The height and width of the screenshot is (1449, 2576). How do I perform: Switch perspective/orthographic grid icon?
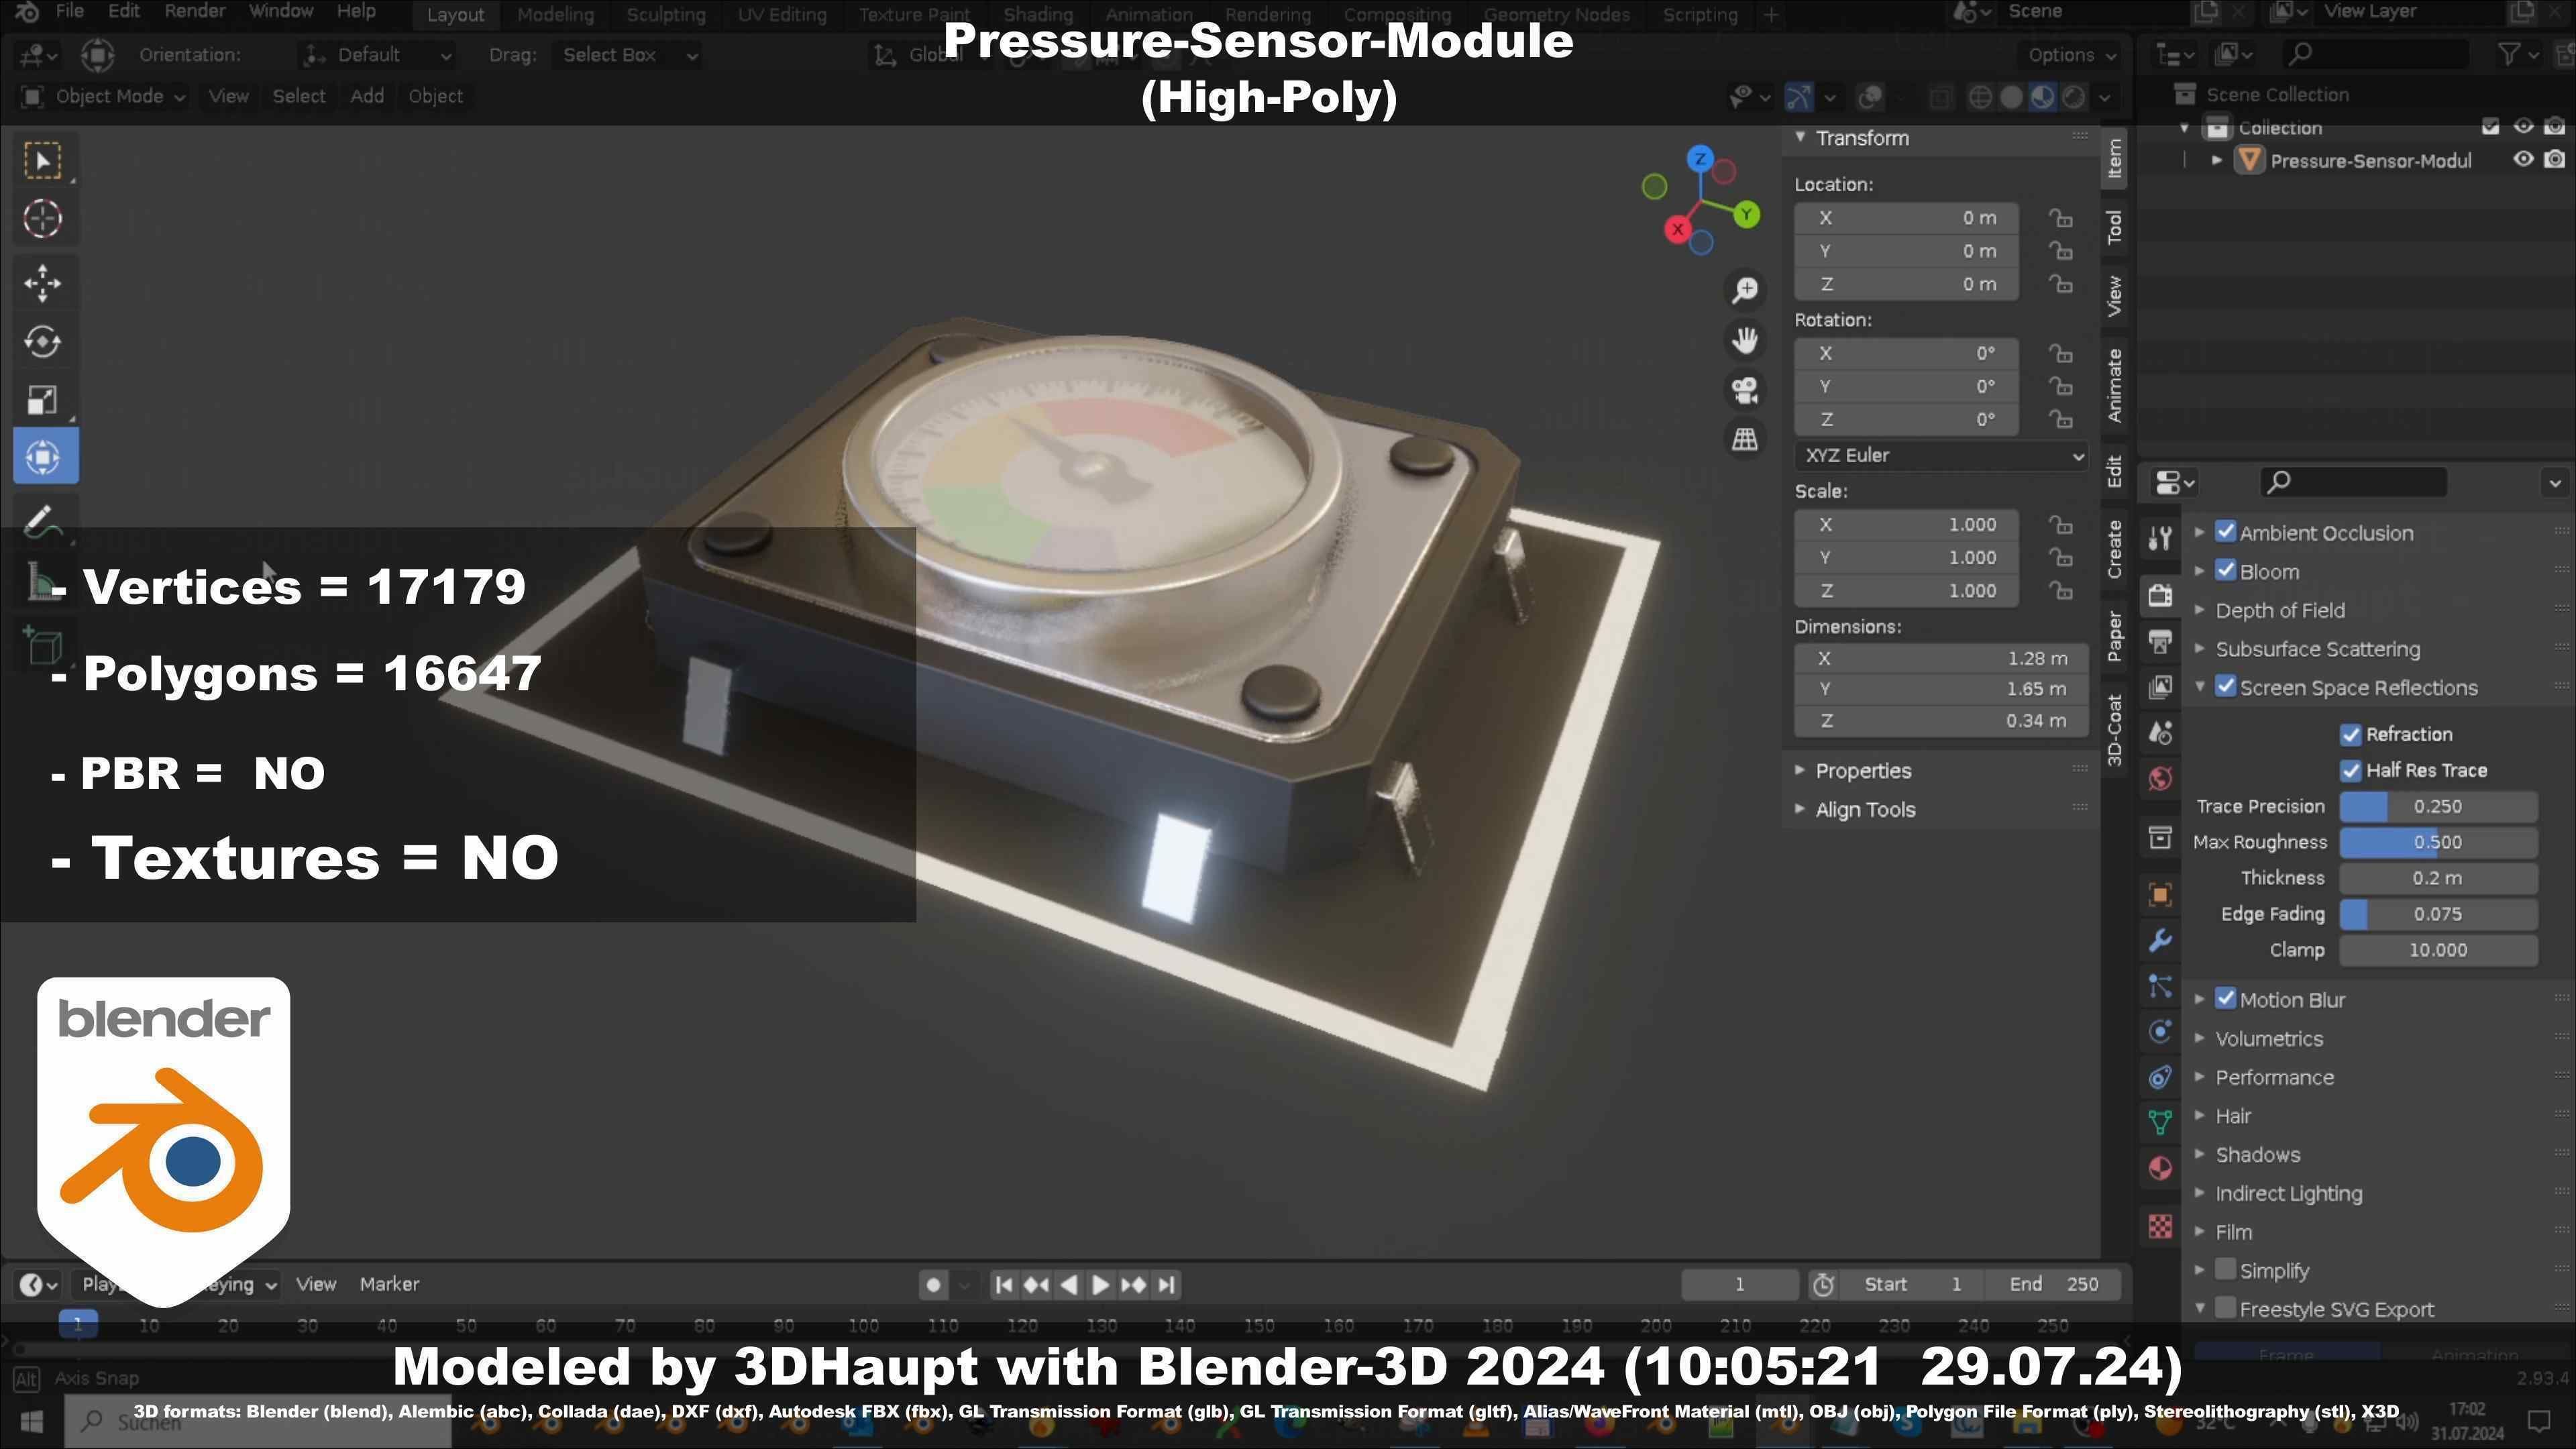coord(1745,439)
